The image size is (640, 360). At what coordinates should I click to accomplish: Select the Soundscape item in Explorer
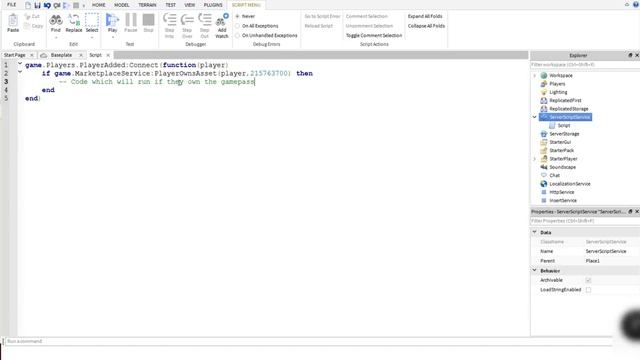tap(562, 167)
